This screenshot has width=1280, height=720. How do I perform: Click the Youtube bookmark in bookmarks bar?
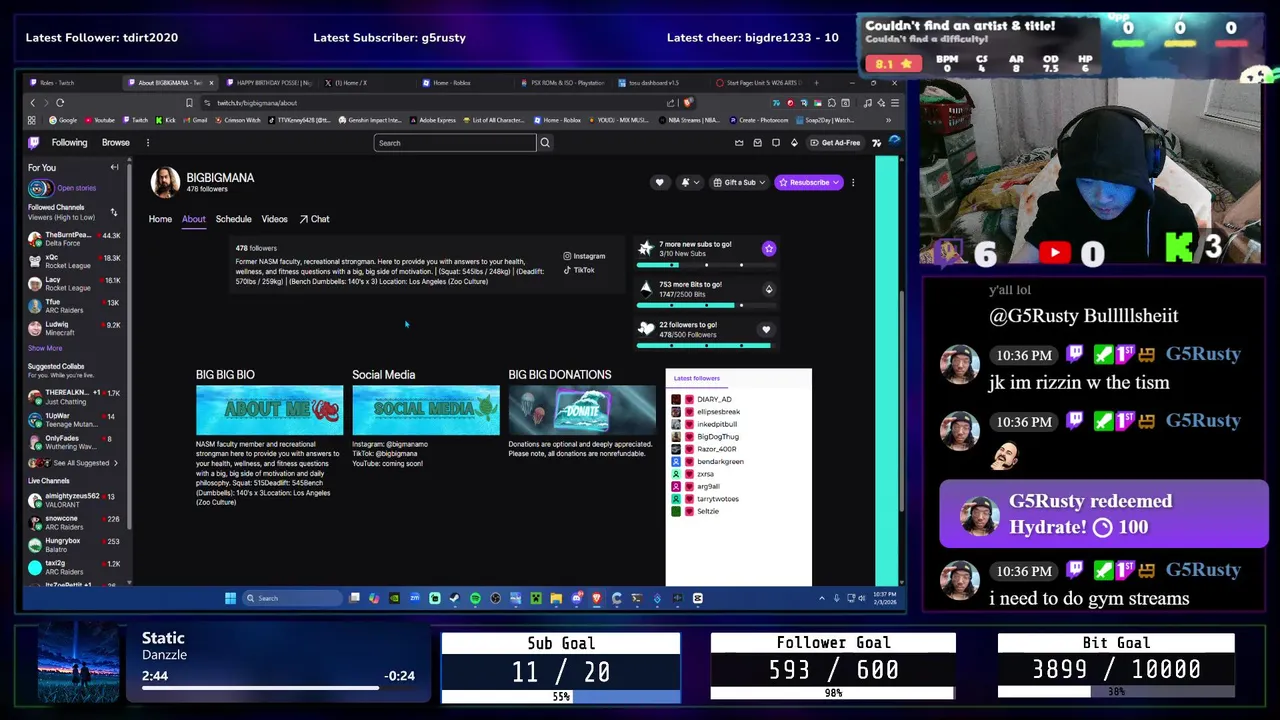pyautogui.click(x=99, y=120)
